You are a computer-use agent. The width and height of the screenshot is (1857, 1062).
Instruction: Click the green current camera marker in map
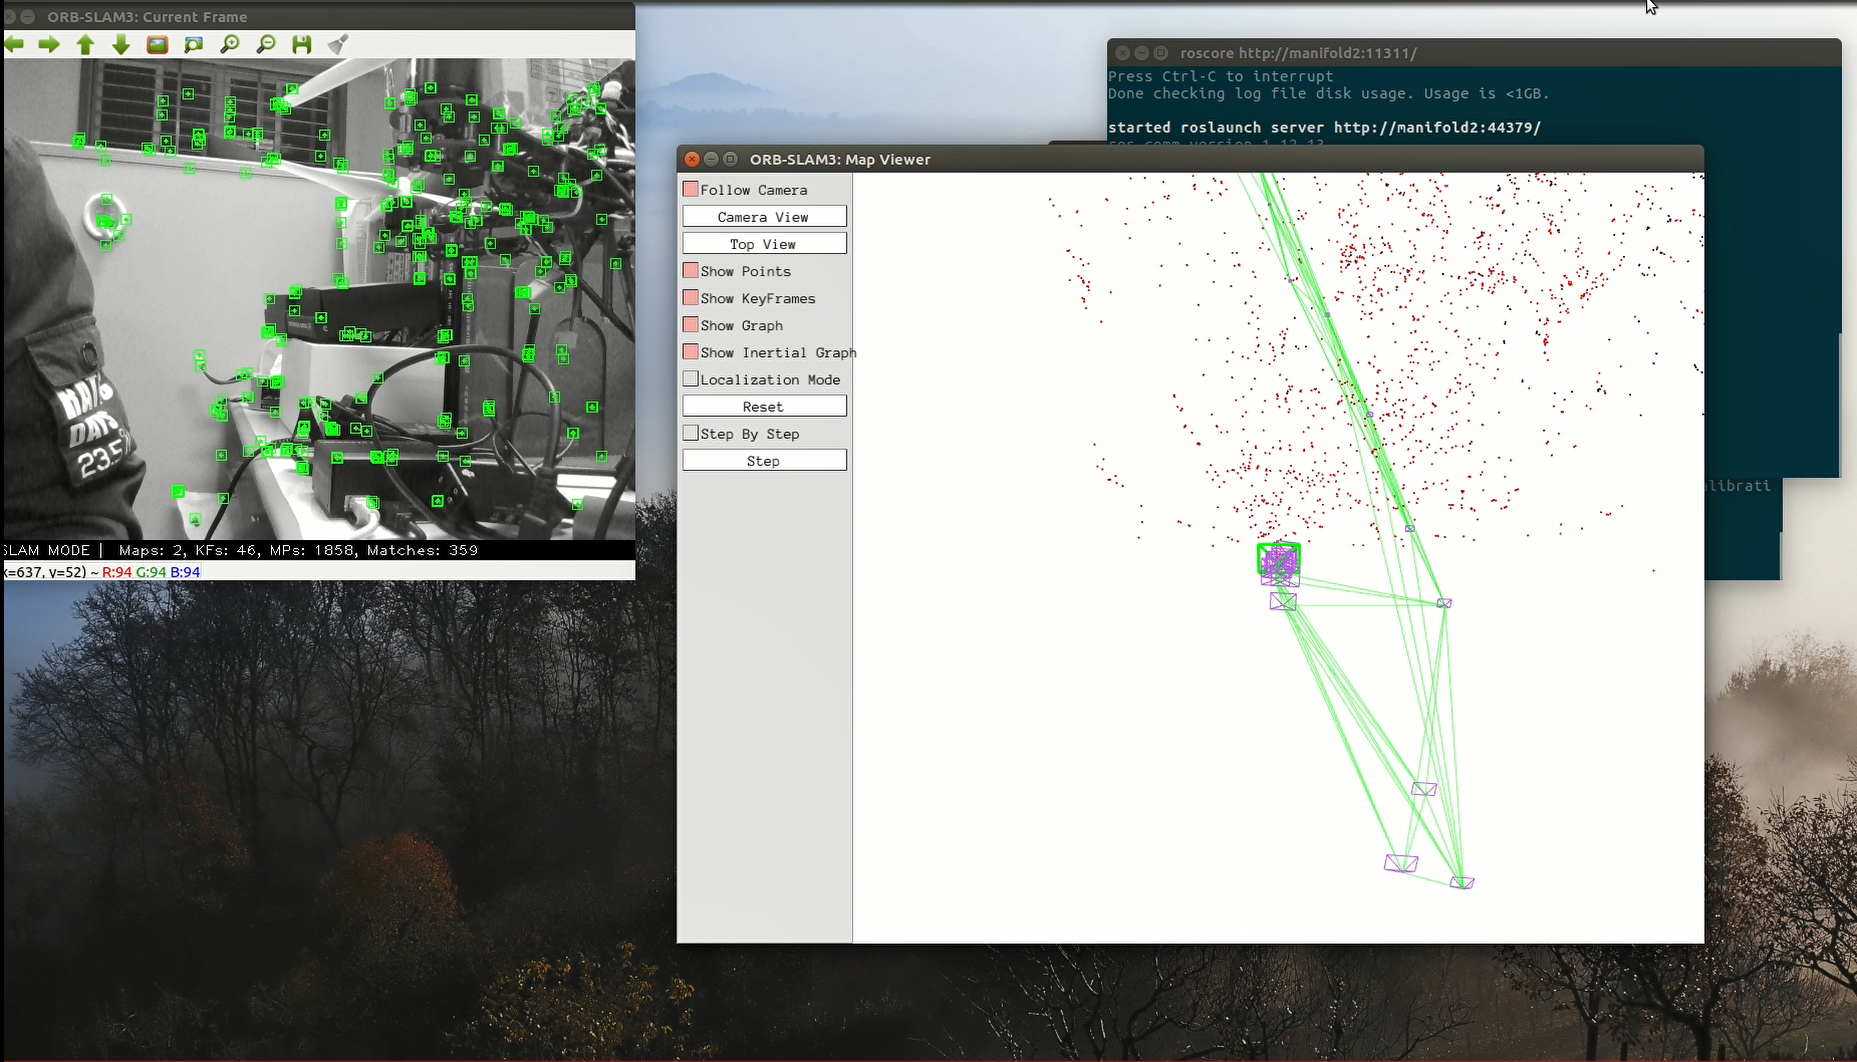[1278, 558]
